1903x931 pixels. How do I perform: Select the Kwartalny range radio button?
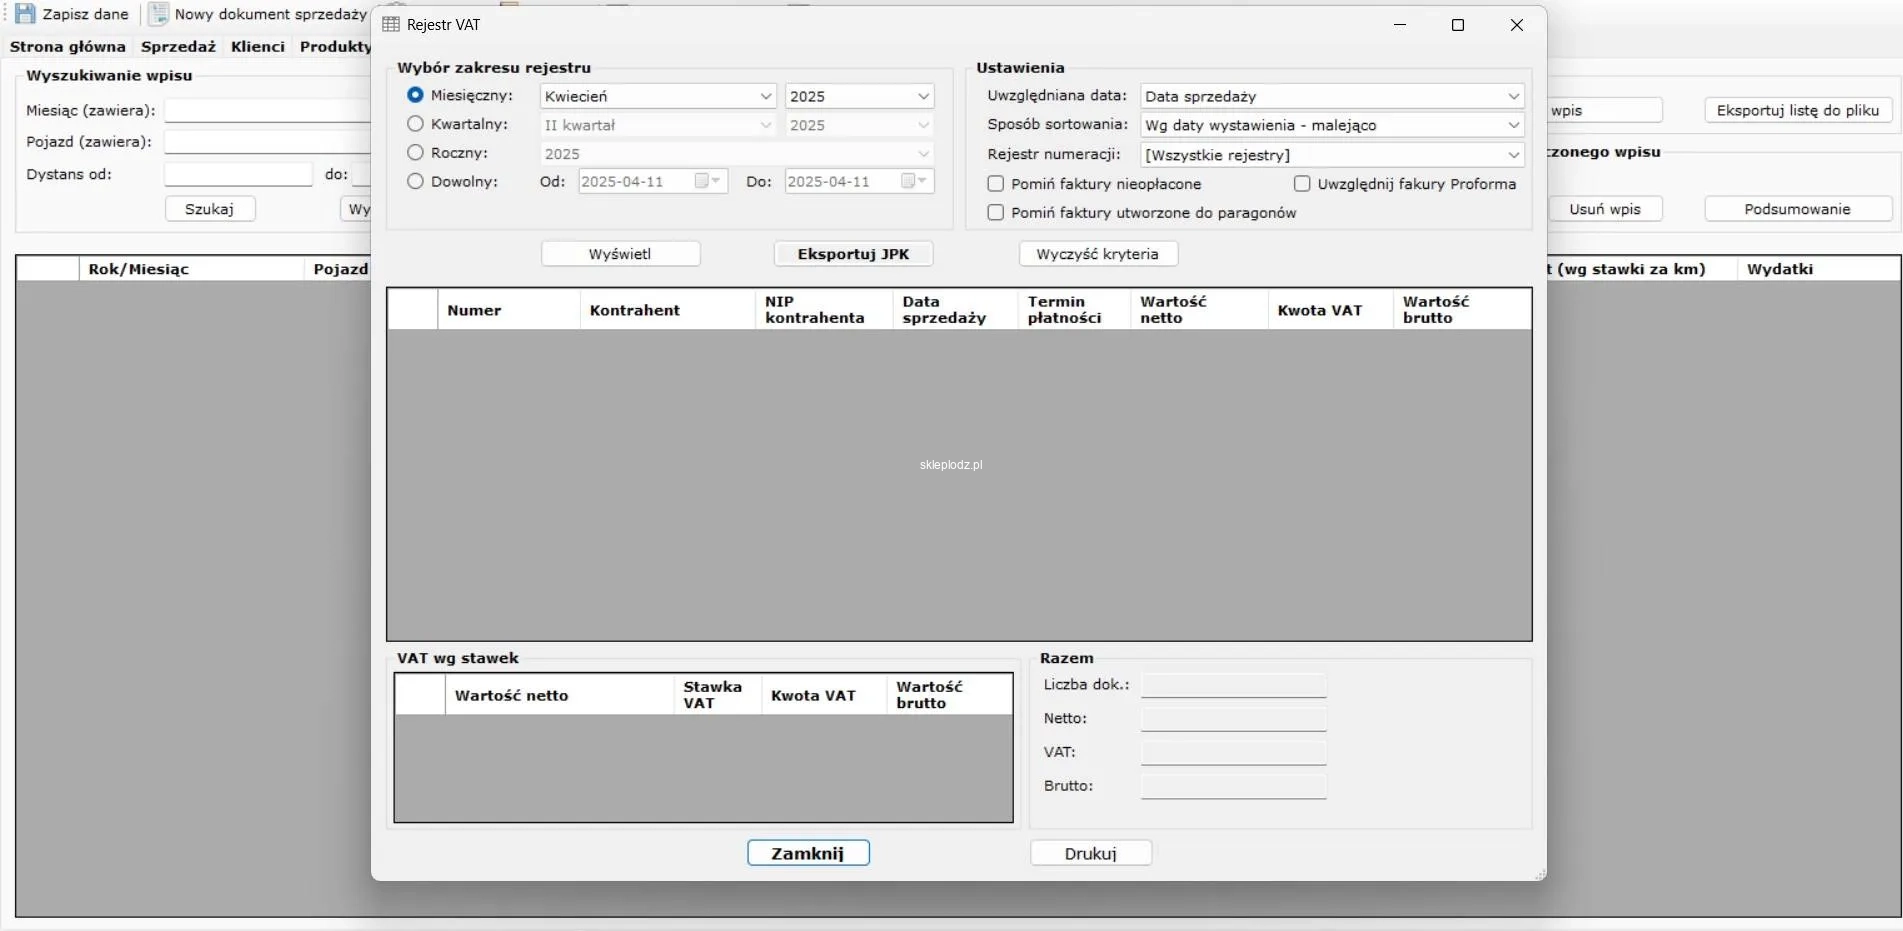coord(415,124)
